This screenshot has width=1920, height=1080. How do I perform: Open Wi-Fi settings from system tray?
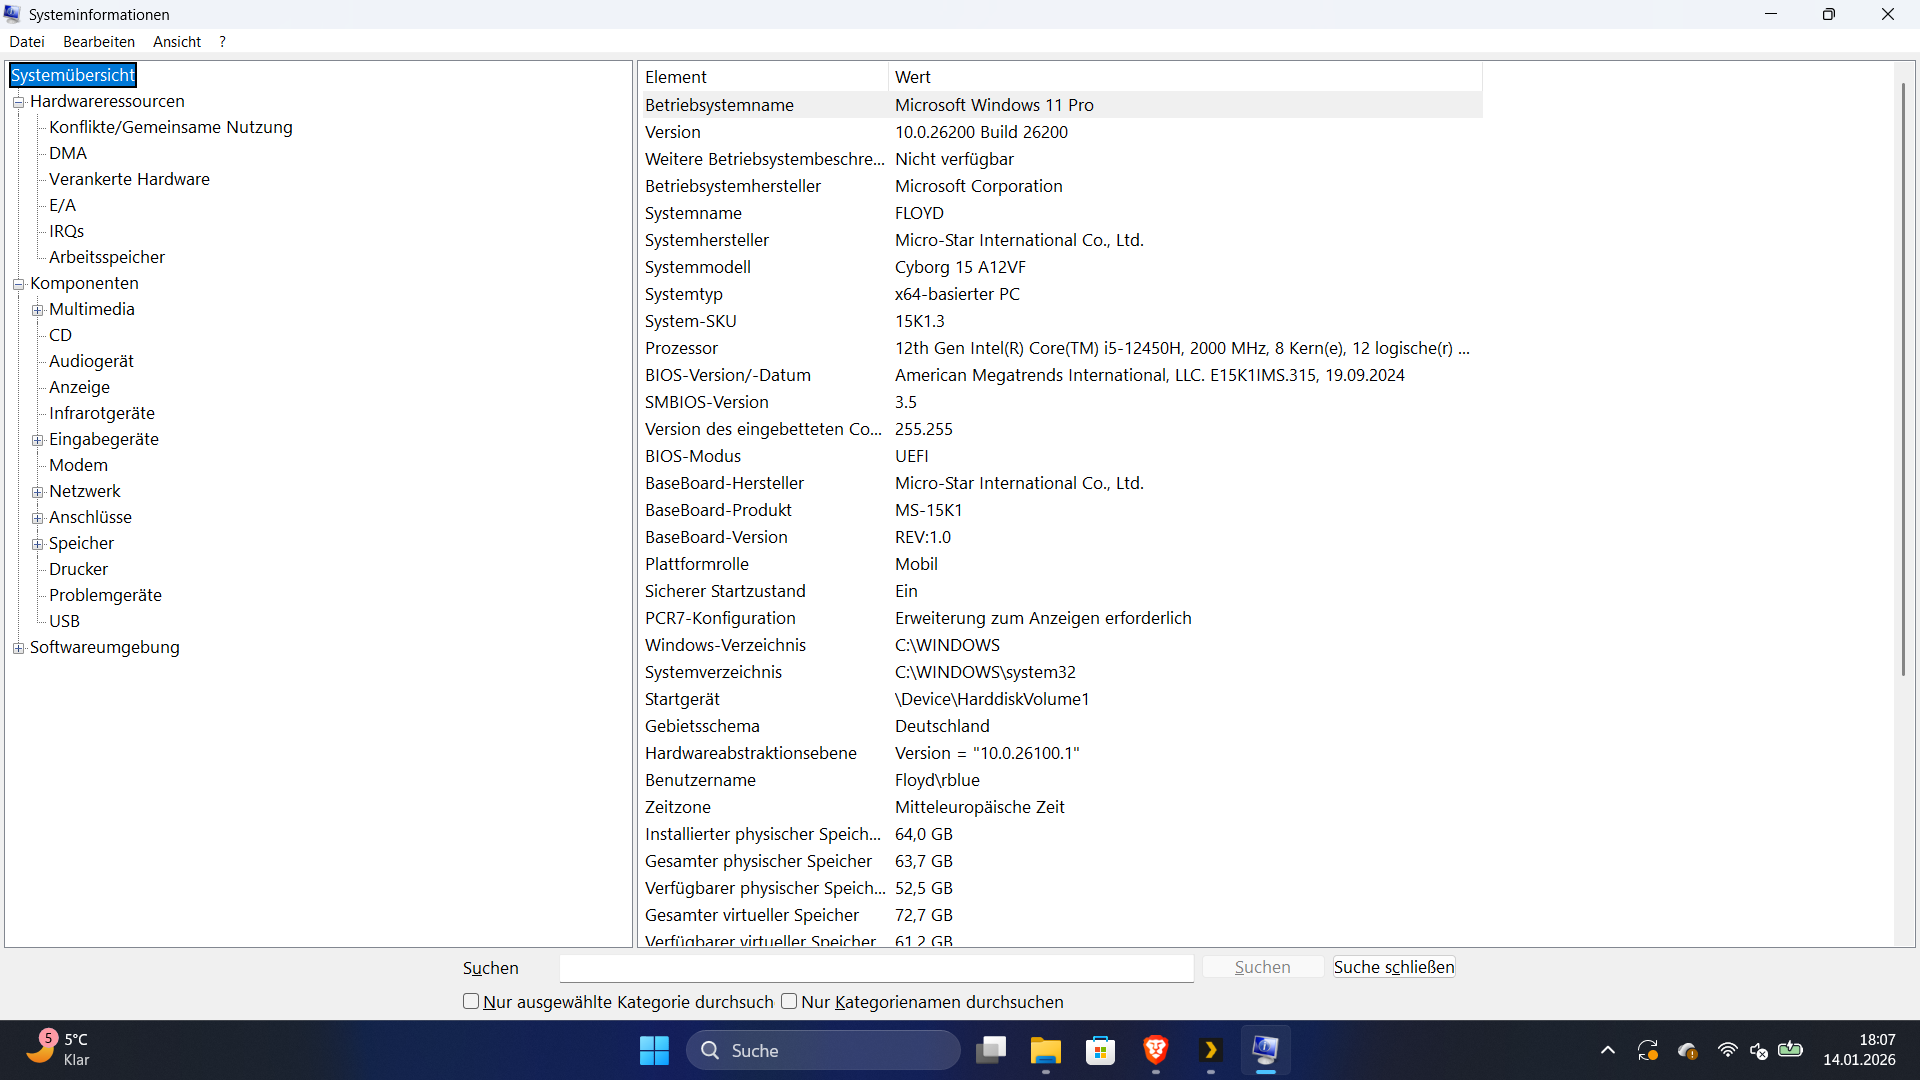tap(1728, 1050)
